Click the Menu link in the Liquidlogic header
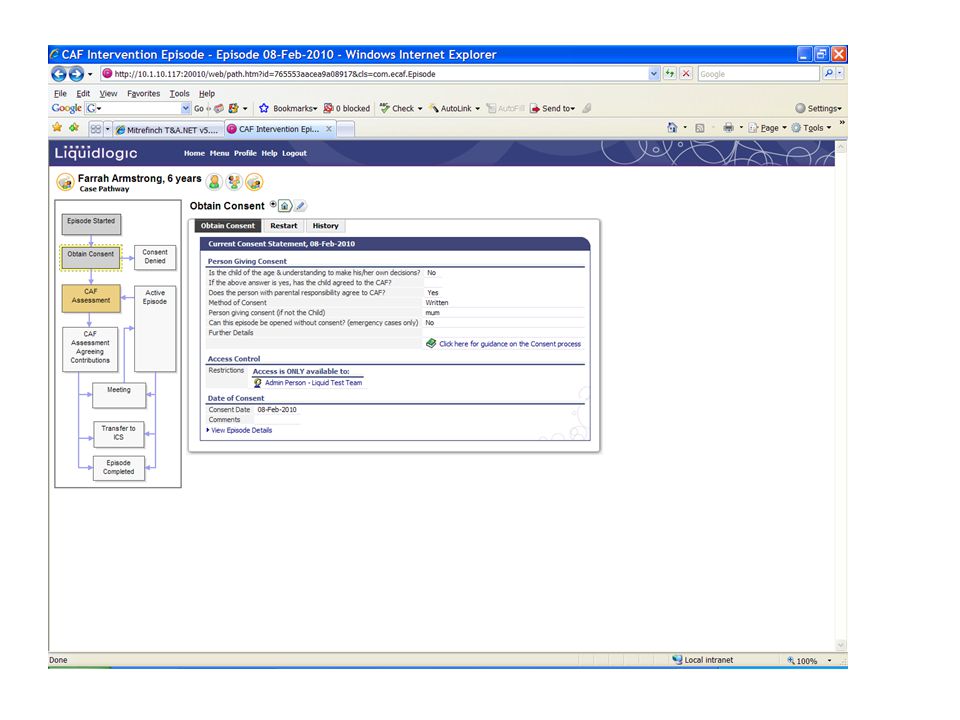The image size is (960, 720). (219, 154)
